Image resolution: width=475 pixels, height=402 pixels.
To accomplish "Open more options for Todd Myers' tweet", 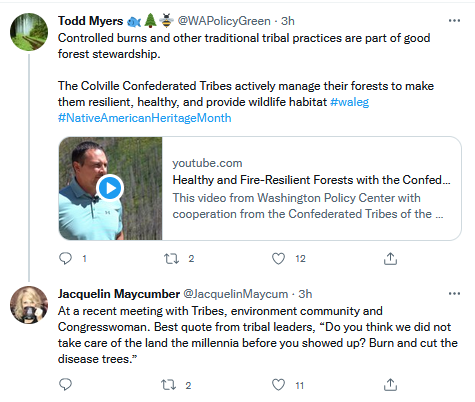I will click(454, 21).
